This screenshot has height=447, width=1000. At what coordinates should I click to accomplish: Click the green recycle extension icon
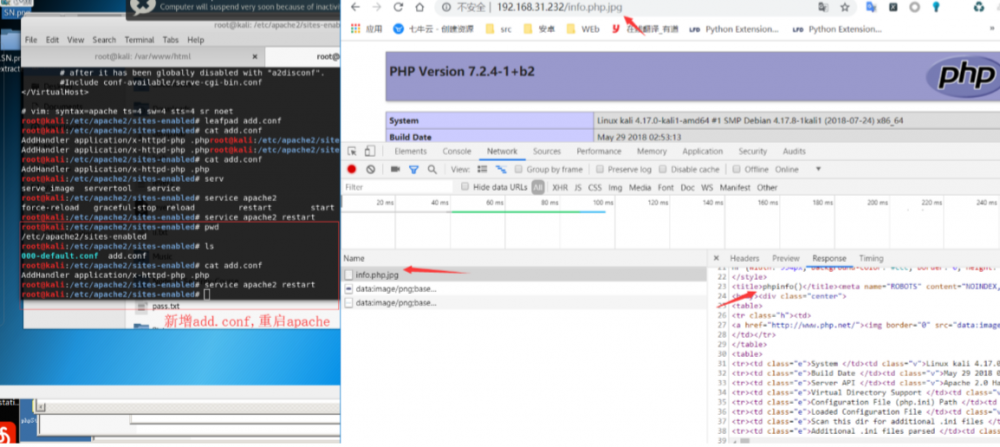coord(979,7)
